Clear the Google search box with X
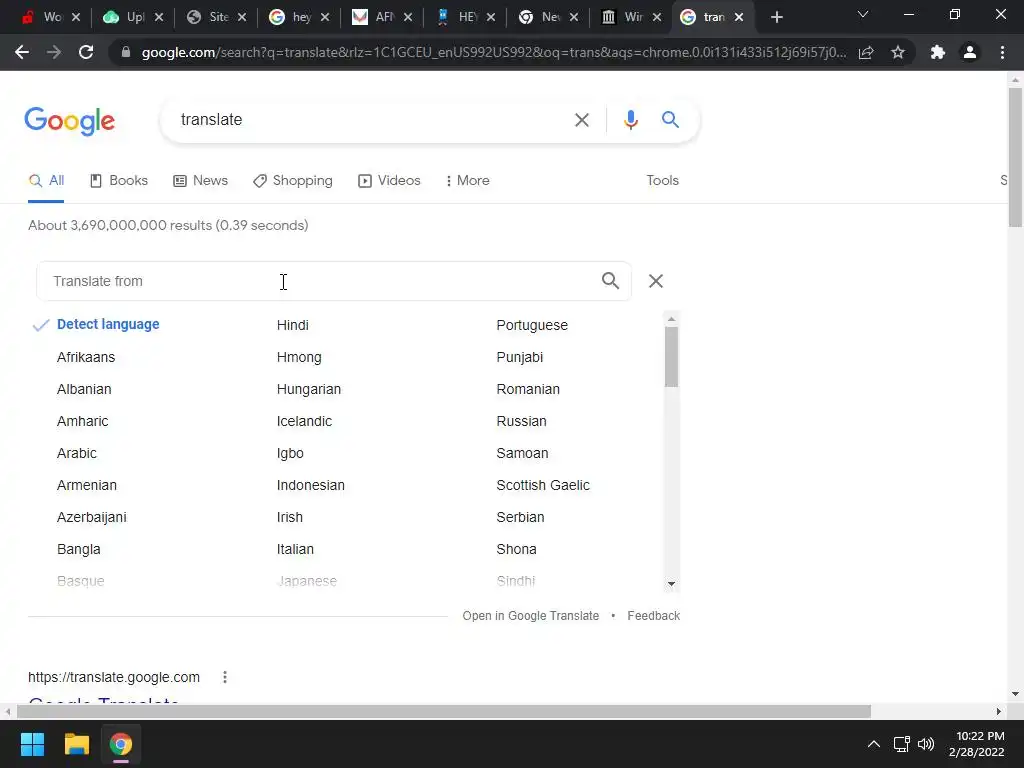The height and width of the screenshot is (768, 1024). pyautogui.click(x=581, y=120)
